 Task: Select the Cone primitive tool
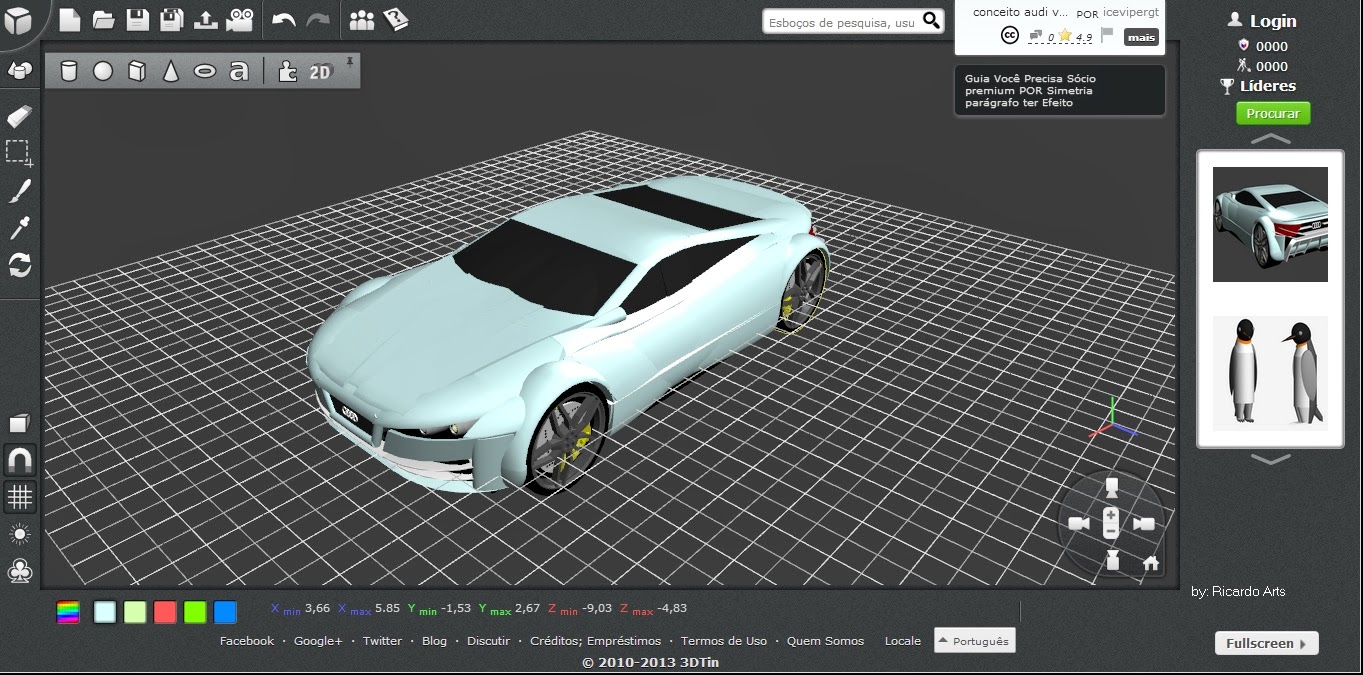pyautogui.click(x=170, y=70)
